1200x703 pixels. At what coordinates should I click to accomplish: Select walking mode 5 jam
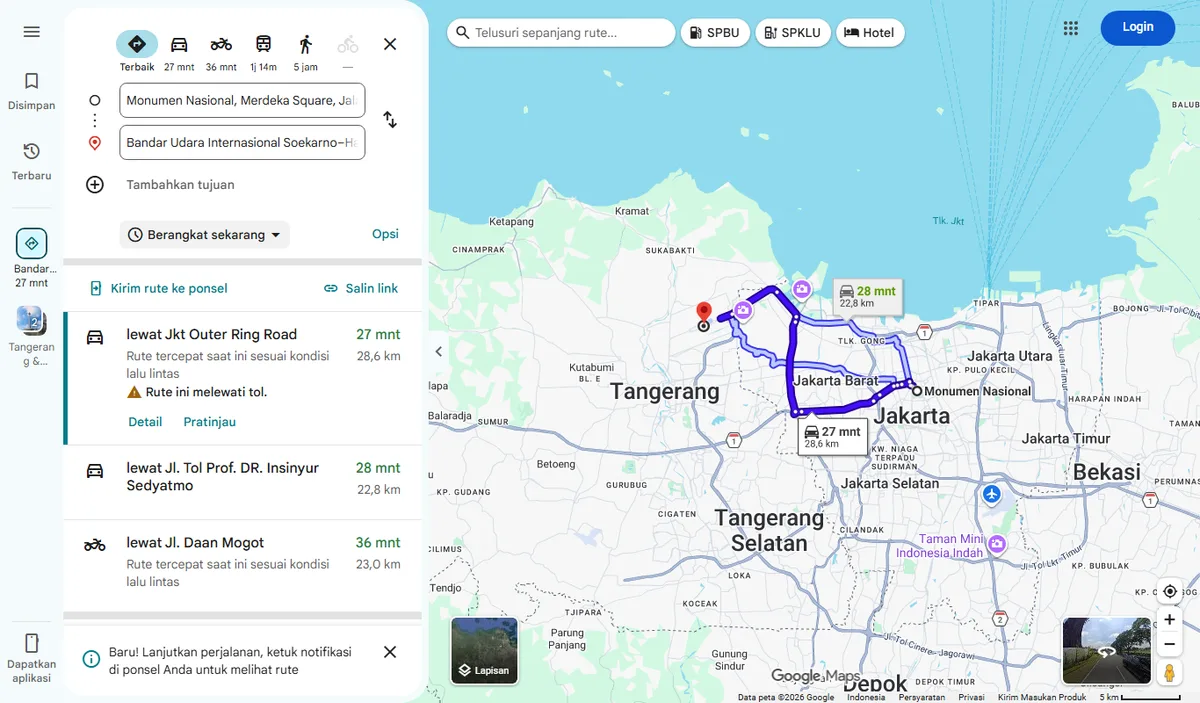[305, 51]
